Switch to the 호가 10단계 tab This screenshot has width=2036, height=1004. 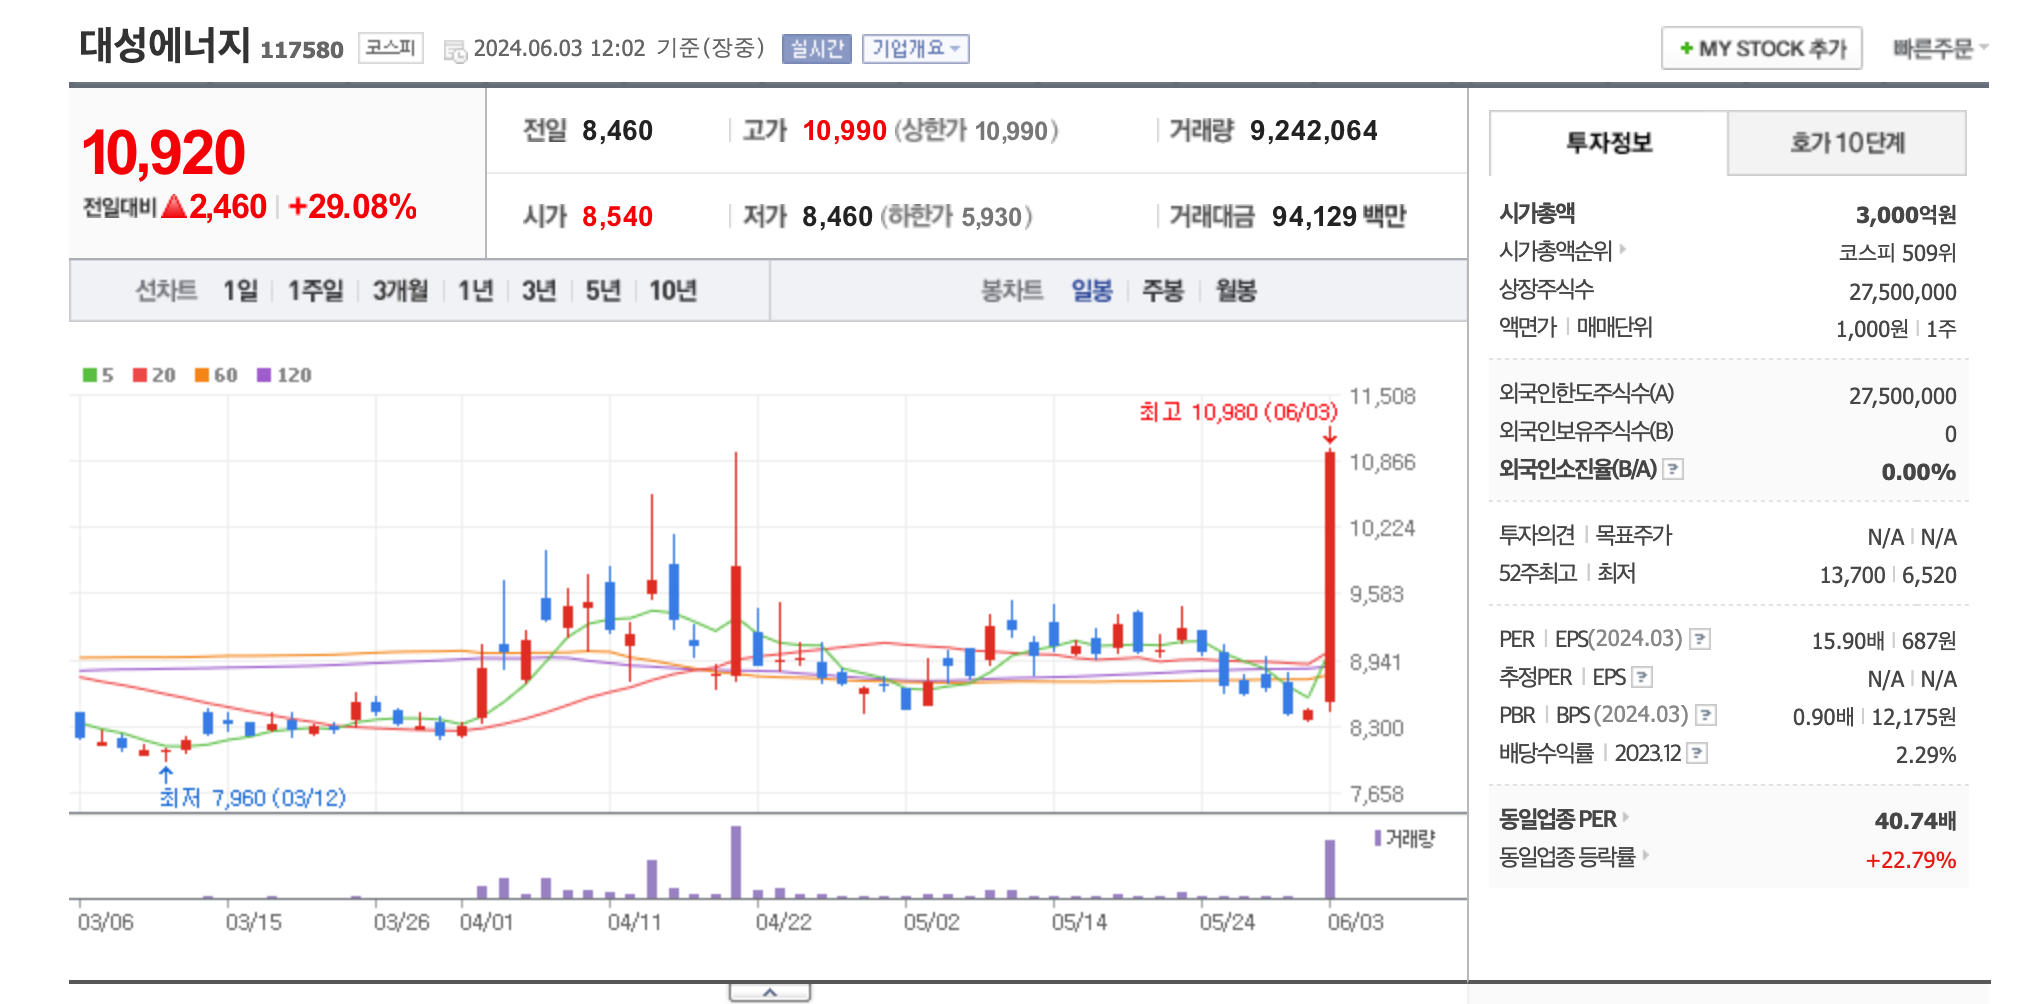pos(1846,143)
